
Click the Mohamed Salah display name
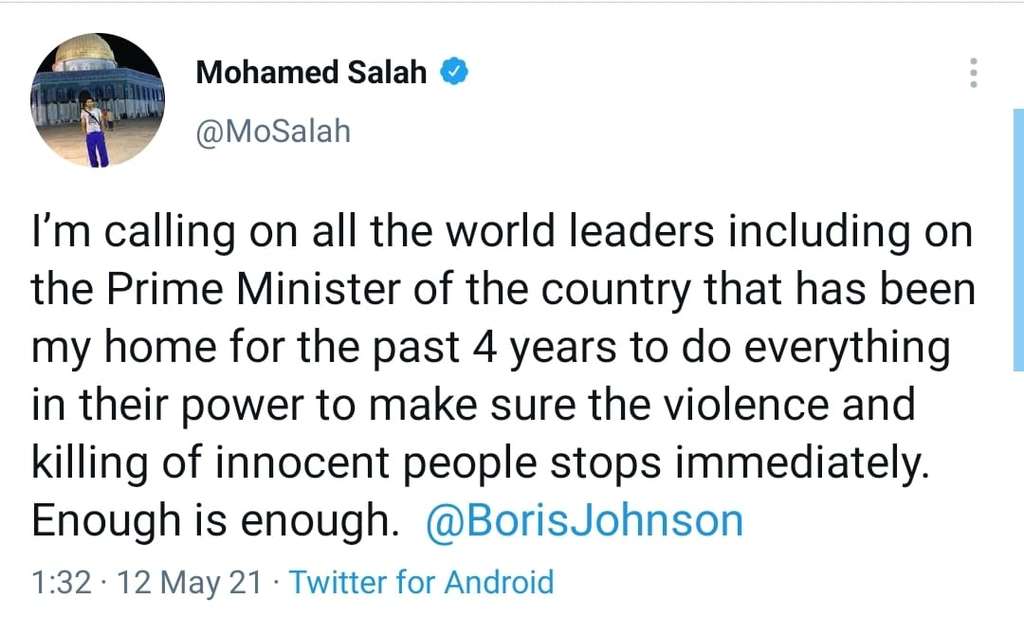(x=311, y=73)
